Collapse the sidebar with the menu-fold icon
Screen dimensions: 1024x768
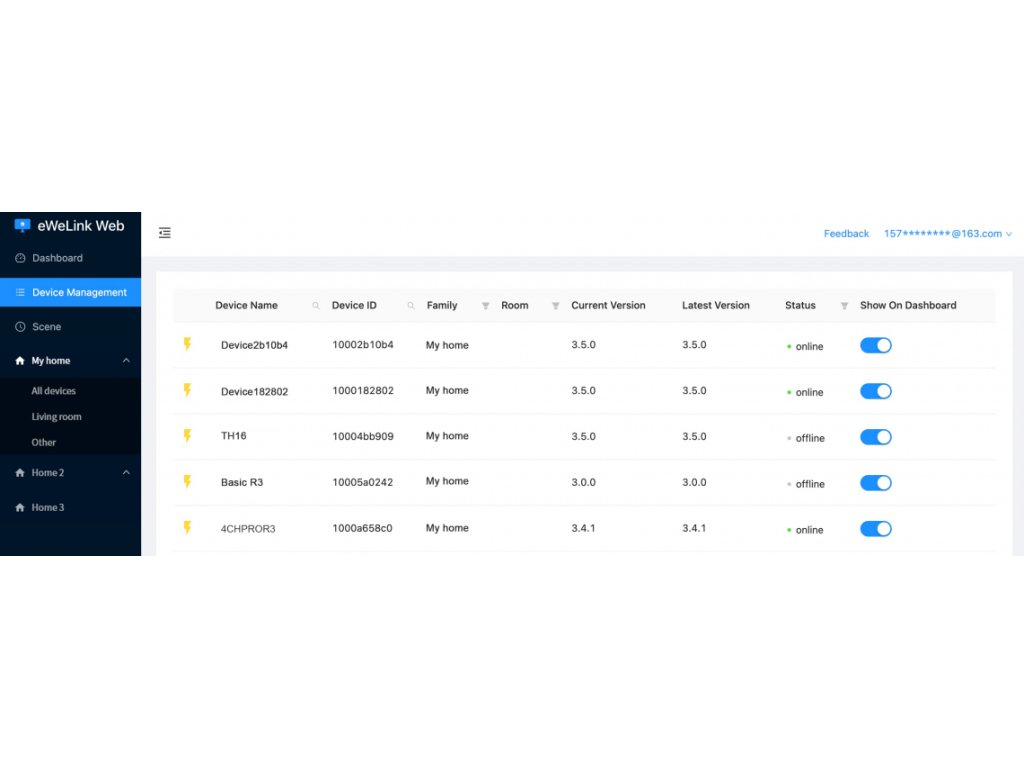165,233
